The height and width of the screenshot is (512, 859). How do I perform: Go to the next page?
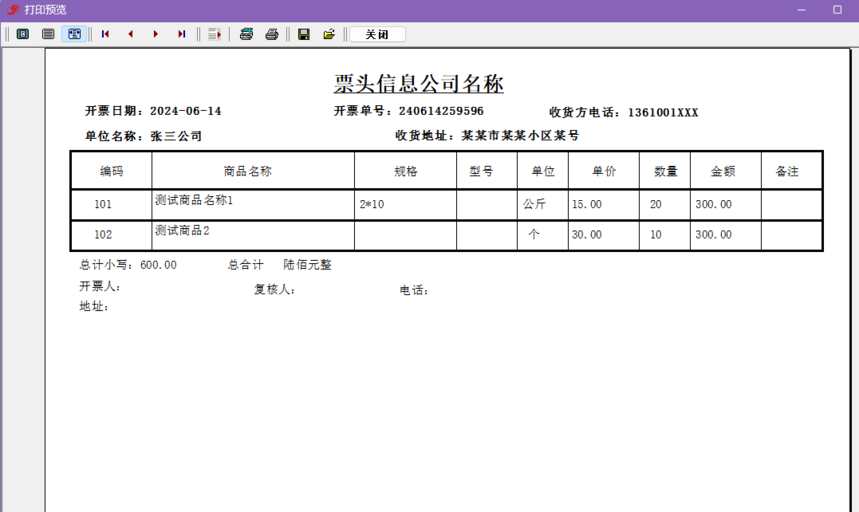tap(156, 34)
